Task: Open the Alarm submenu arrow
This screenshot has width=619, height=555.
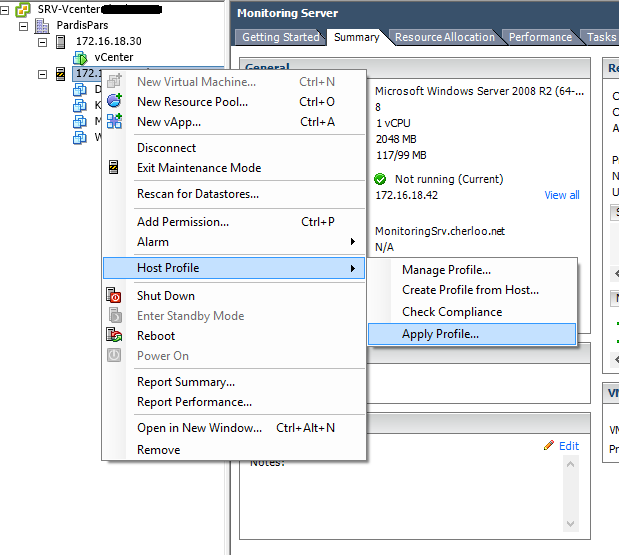Action: coord(353,242)
